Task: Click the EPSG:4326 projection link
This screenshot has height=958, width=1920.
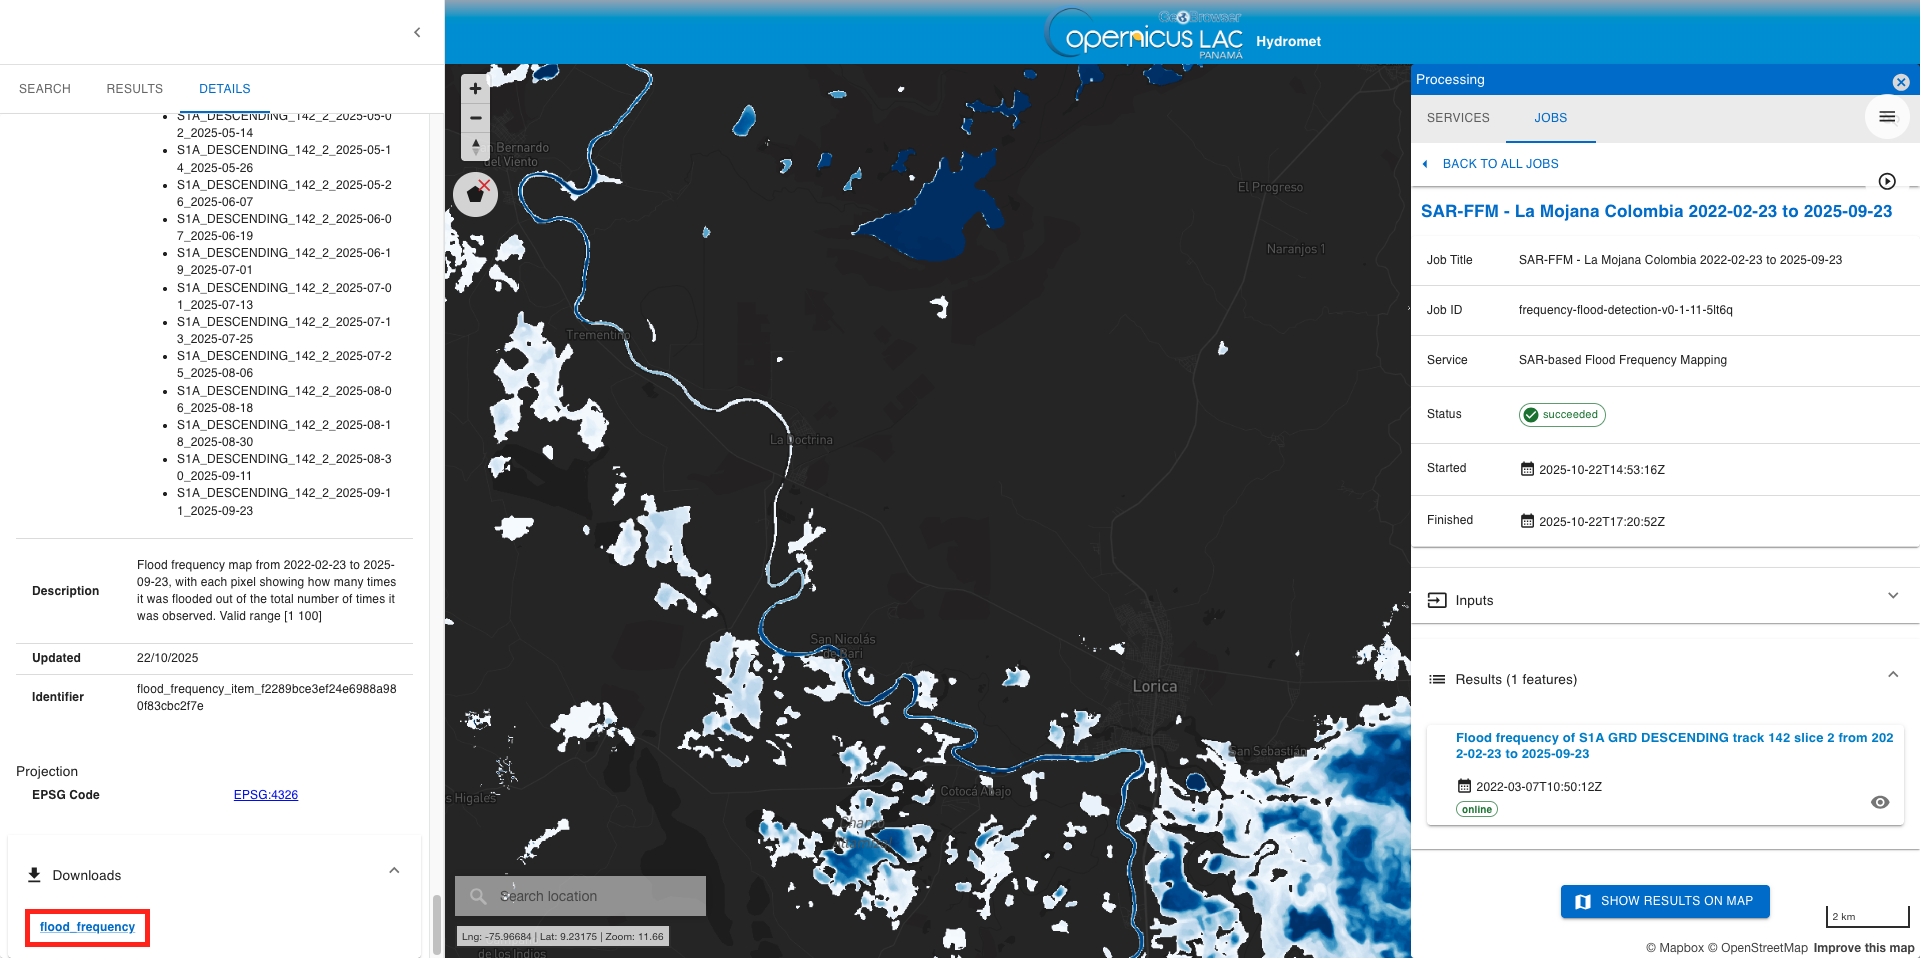Action: (265, 795)
